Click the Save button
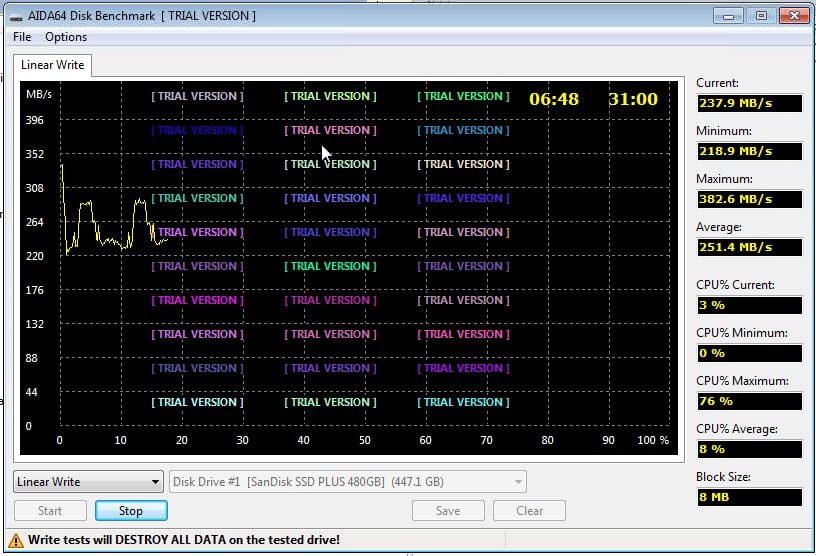The width and height of the screenshot is (816, 556). [448, 511]
